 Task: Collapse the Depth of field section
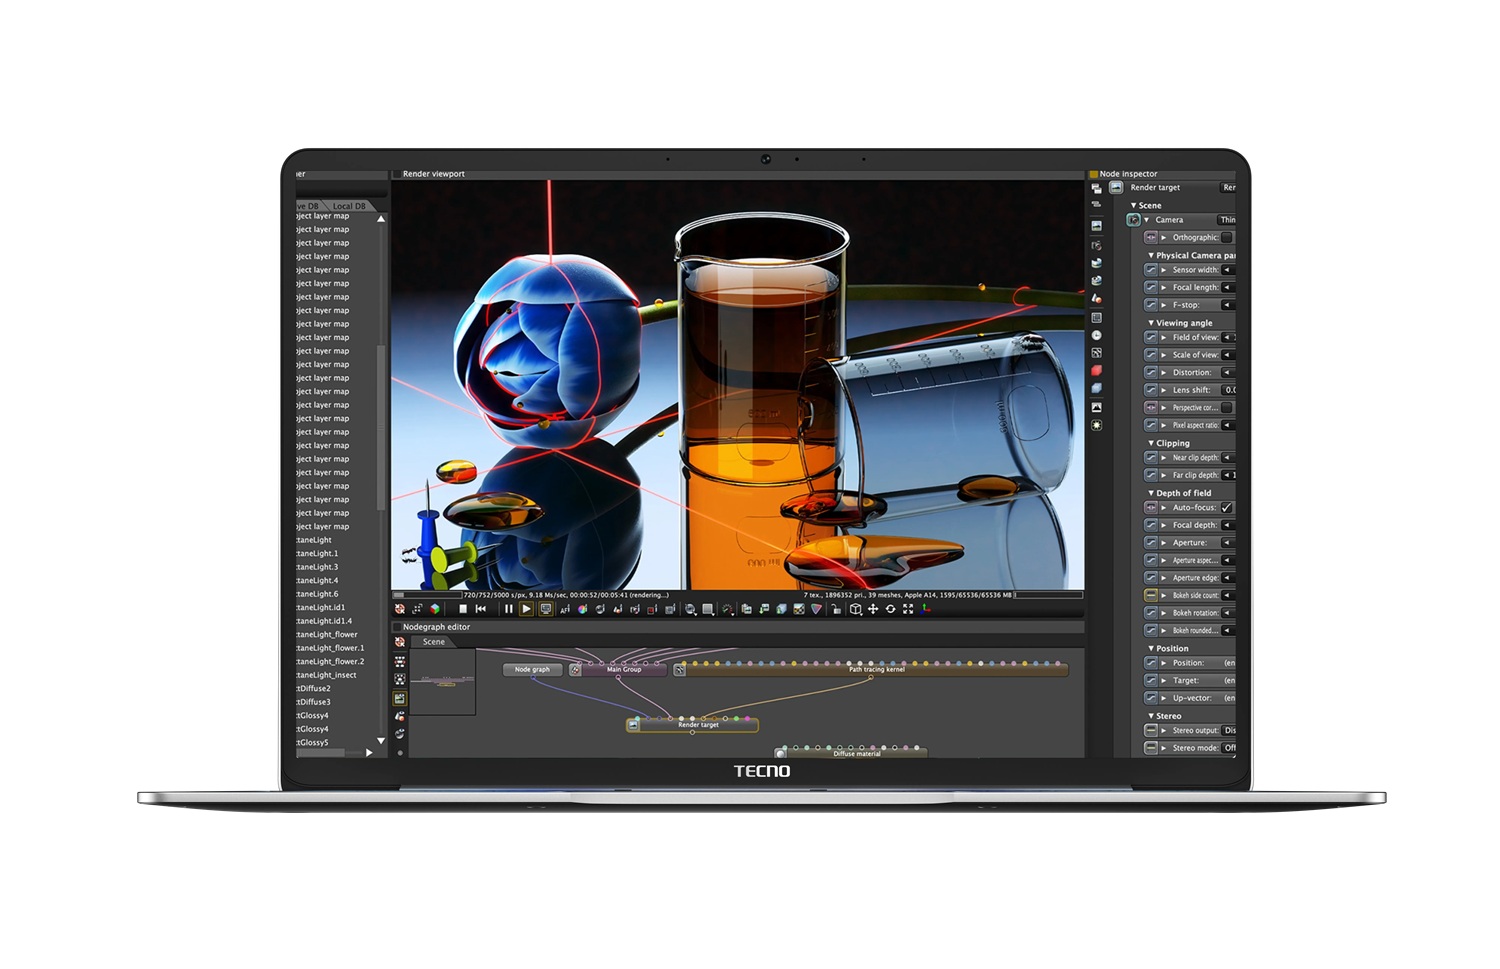1149,492
